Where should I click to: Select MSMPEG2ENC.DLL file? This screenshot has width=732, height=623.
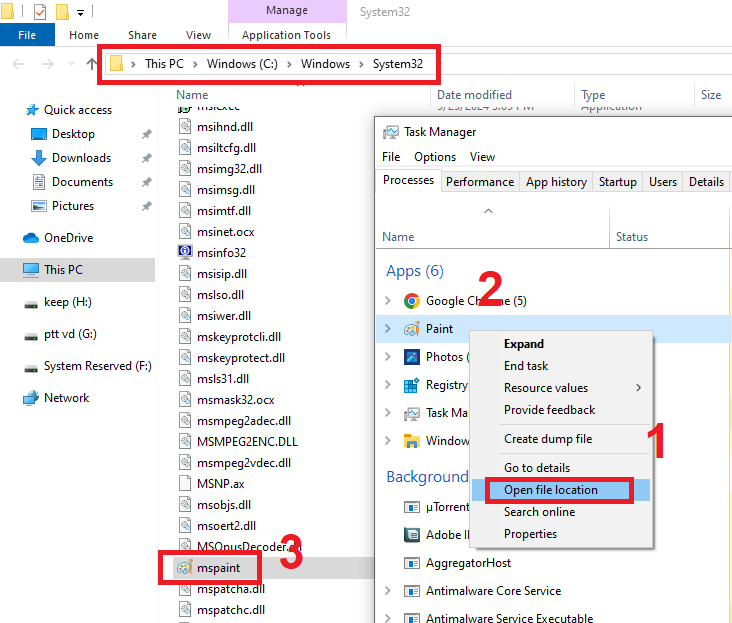247,441
